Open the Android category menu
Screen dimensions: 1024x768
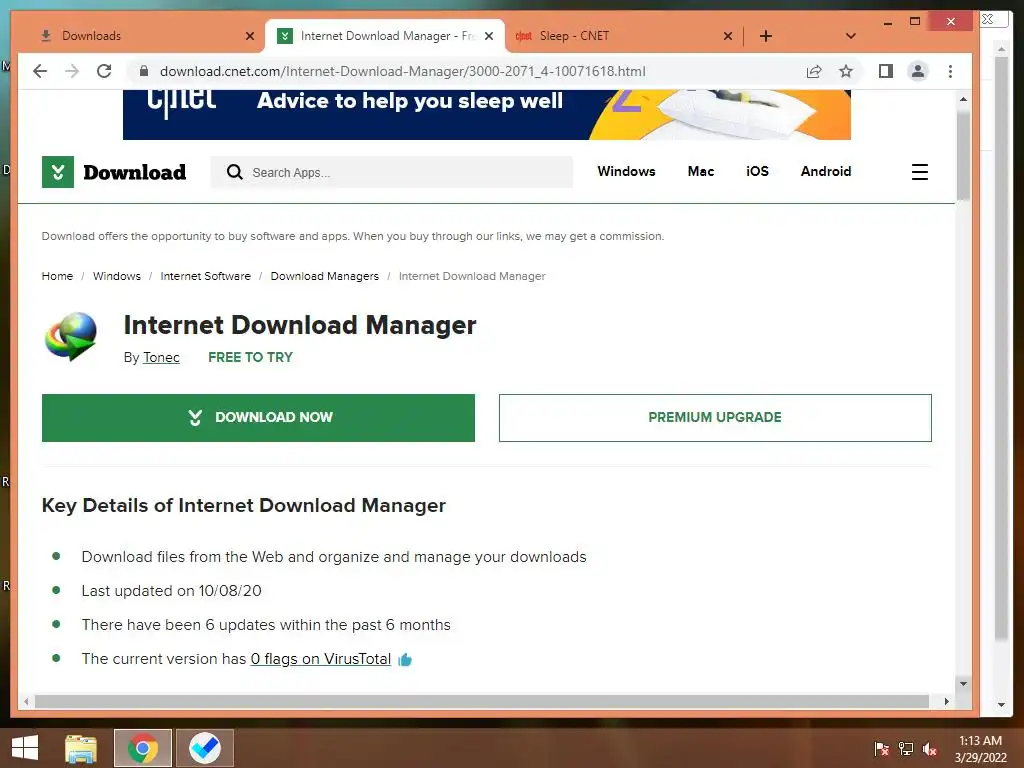pos(826,171)
